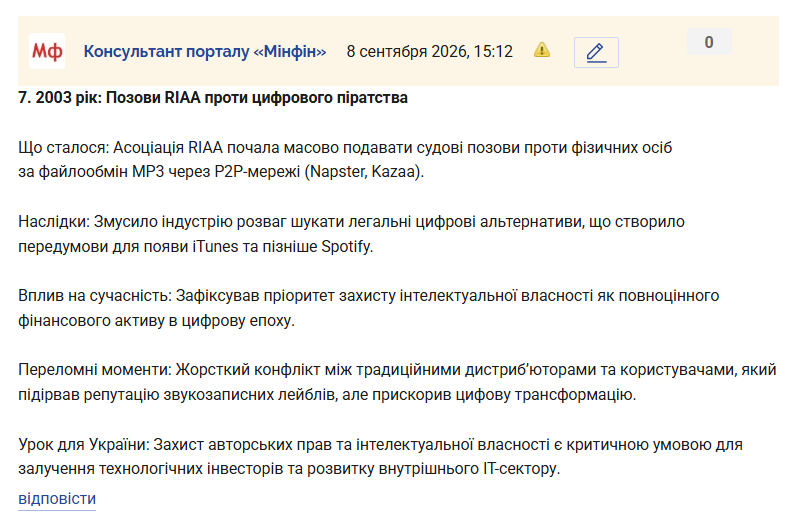The width and height of the screenshot is (796, 523).
Task: Click the відповісти reply link
Action: click(x=57, y=499)
